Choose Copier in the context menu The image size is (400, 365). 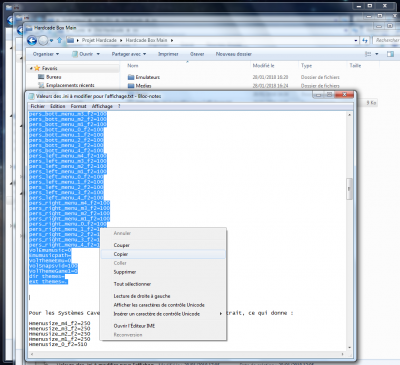click(x=163, y=254)
